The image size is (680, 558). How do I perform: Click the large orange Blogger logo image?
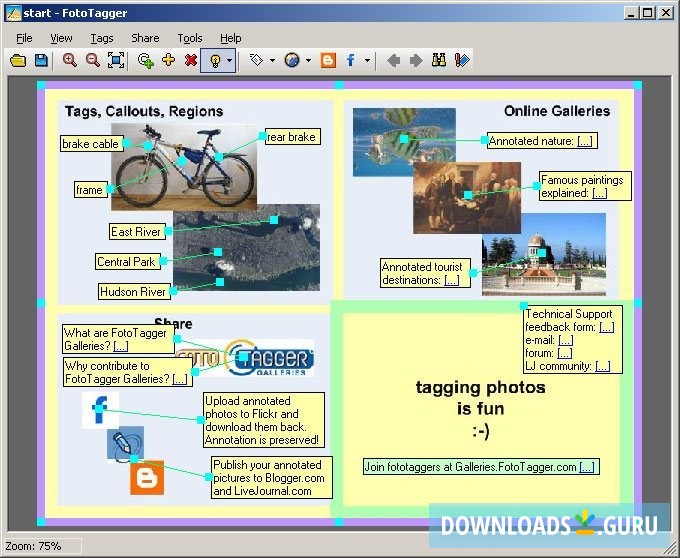pos(147,477)
